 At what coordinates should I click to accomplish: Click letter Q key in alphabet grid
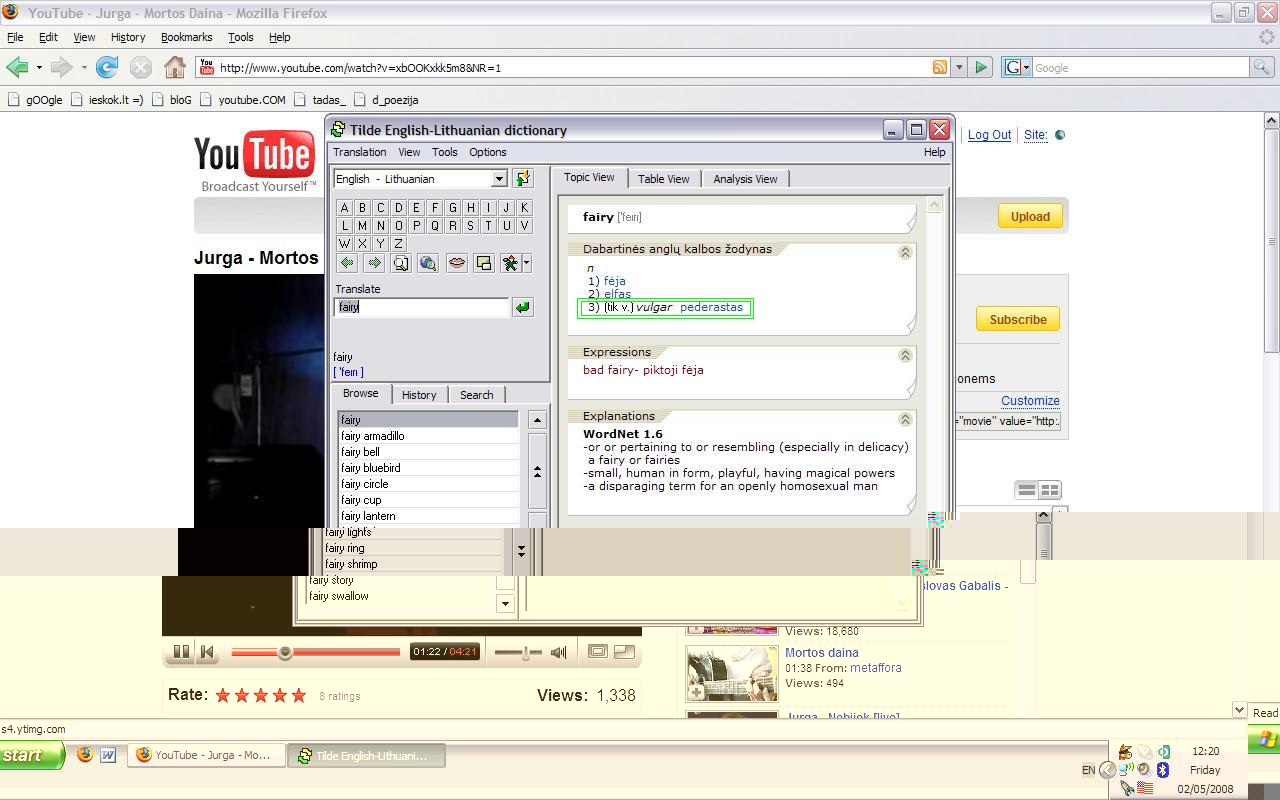pos(435,226)
